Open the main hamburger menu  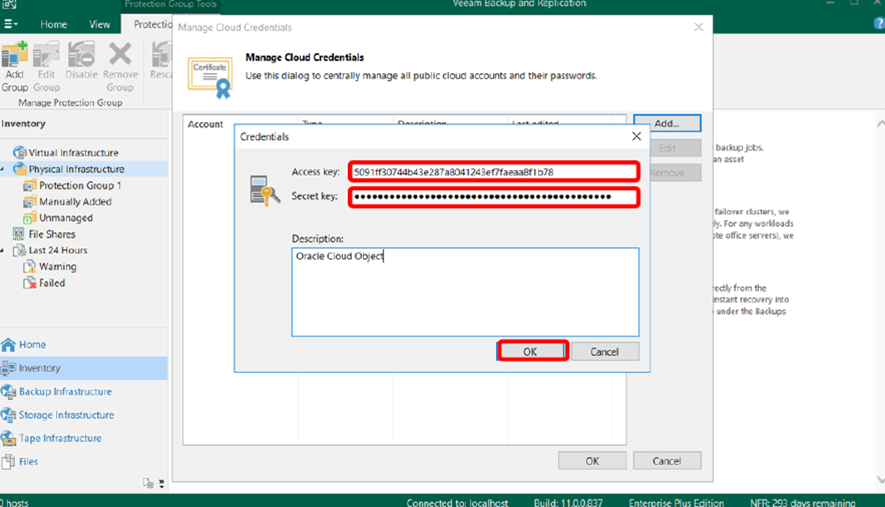point(11,24)
